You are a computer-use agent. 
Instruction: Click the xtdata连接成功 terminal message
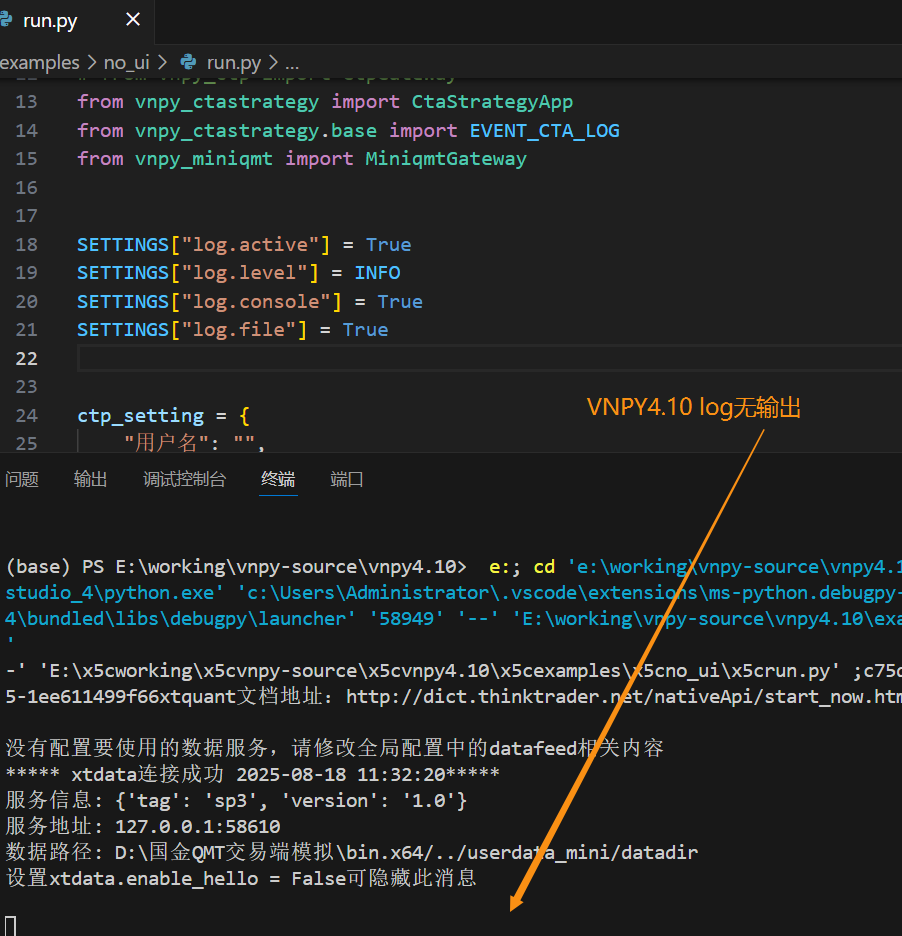[253, 774]
